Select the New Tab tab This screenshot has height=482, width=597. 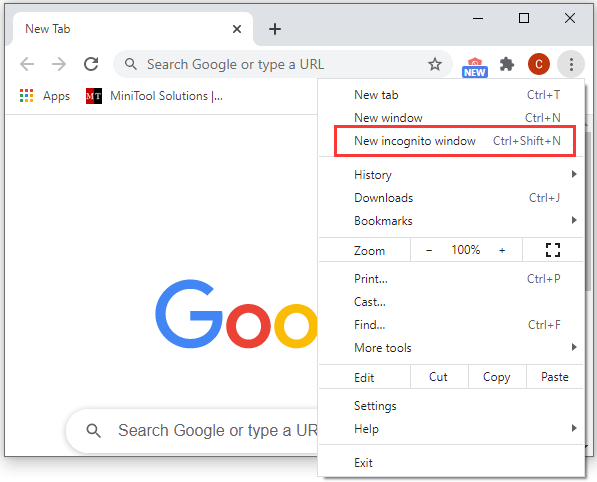pyautogui.click(x=132, y=29)
